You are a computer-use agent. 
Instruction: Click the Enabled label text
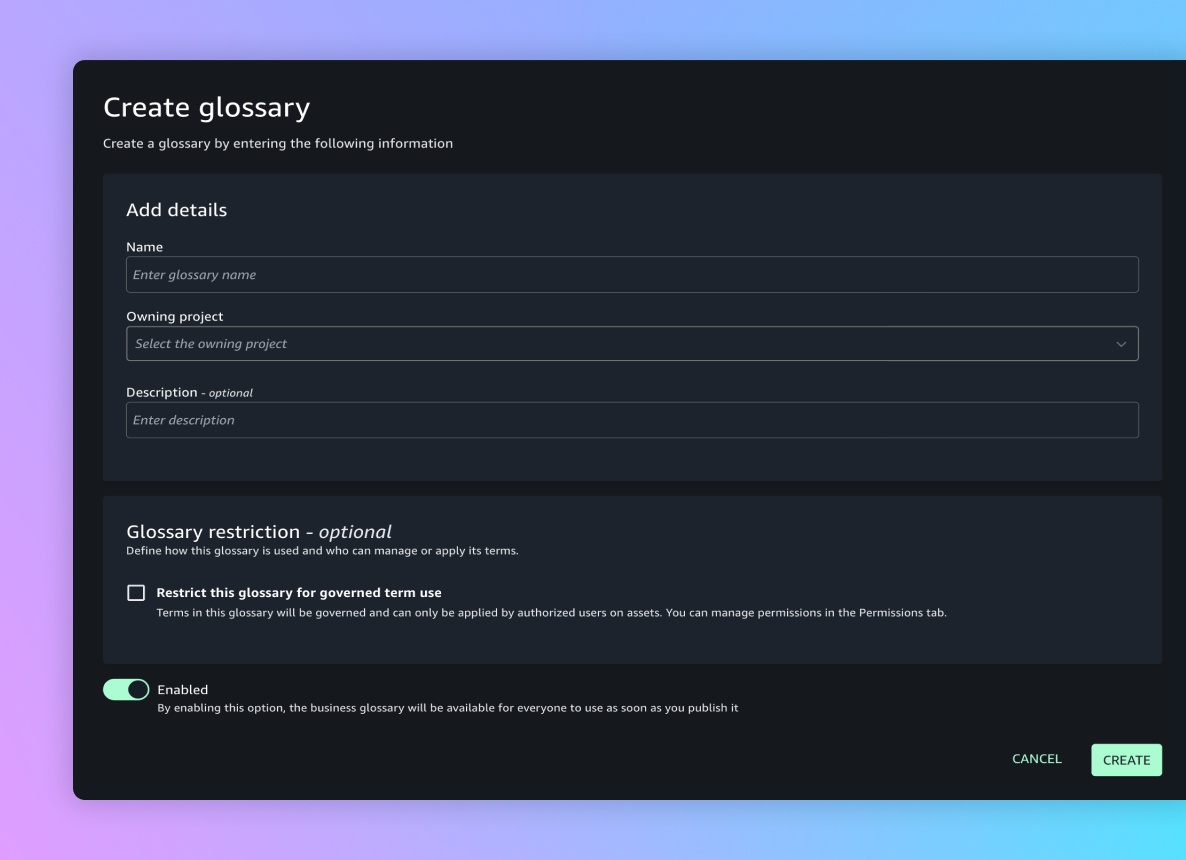[x=182, y=690]
